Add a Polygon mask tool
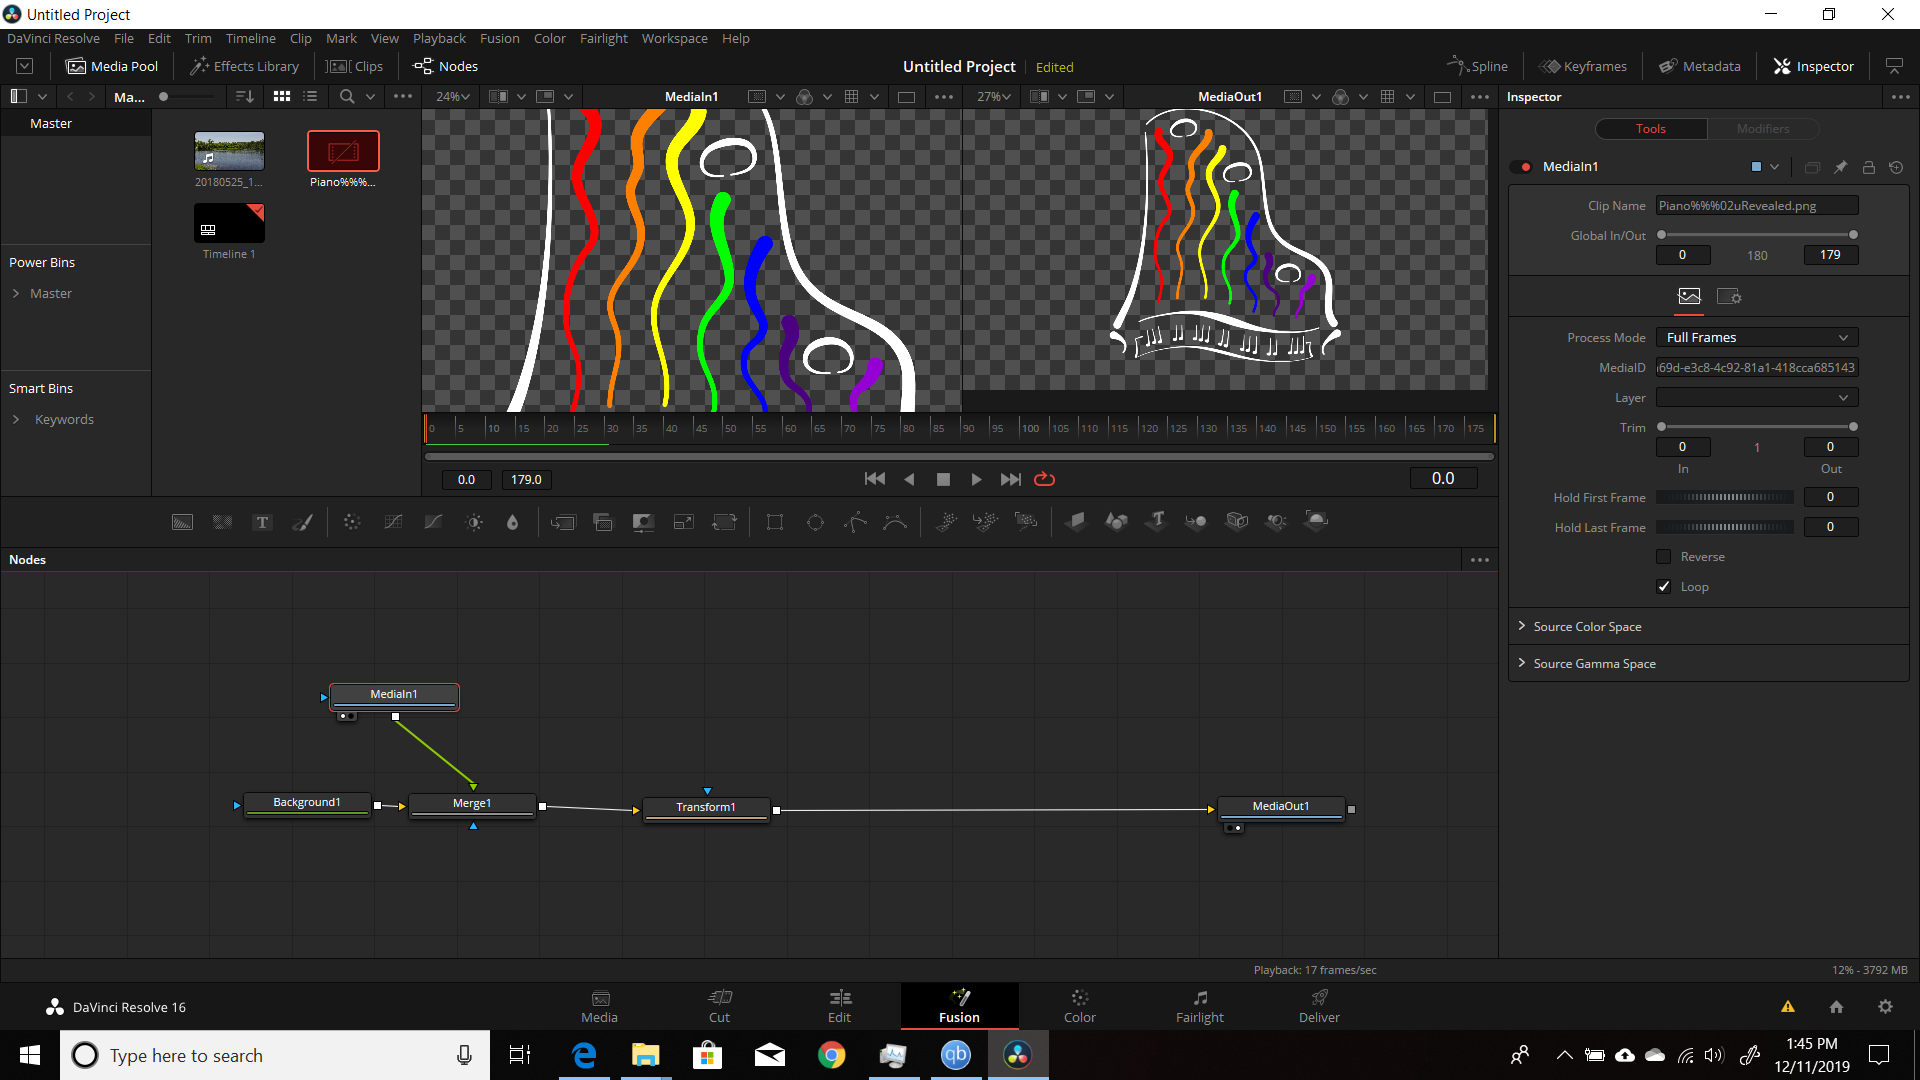The width and height of the screenshot is (1920, 1080). pyautogui.click(x=855, y=522)
